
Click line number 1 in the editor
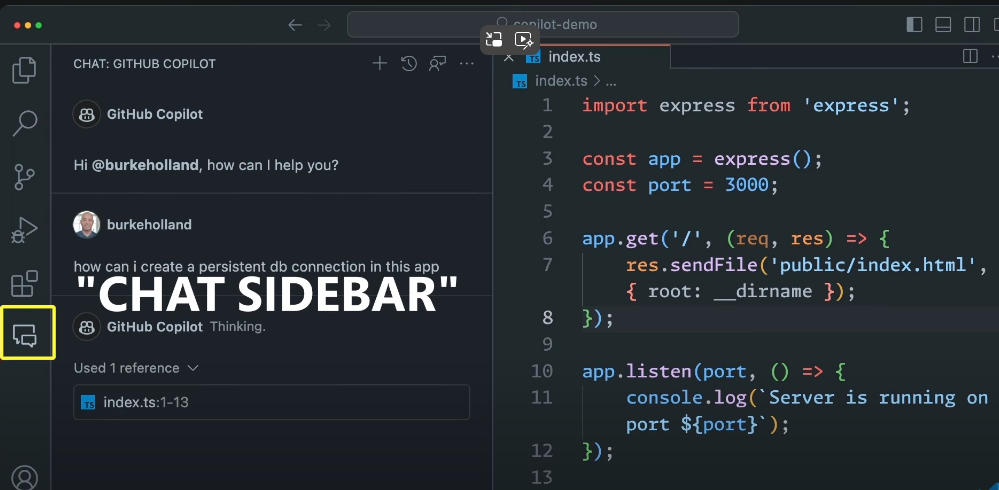click(x=547, y=105)
